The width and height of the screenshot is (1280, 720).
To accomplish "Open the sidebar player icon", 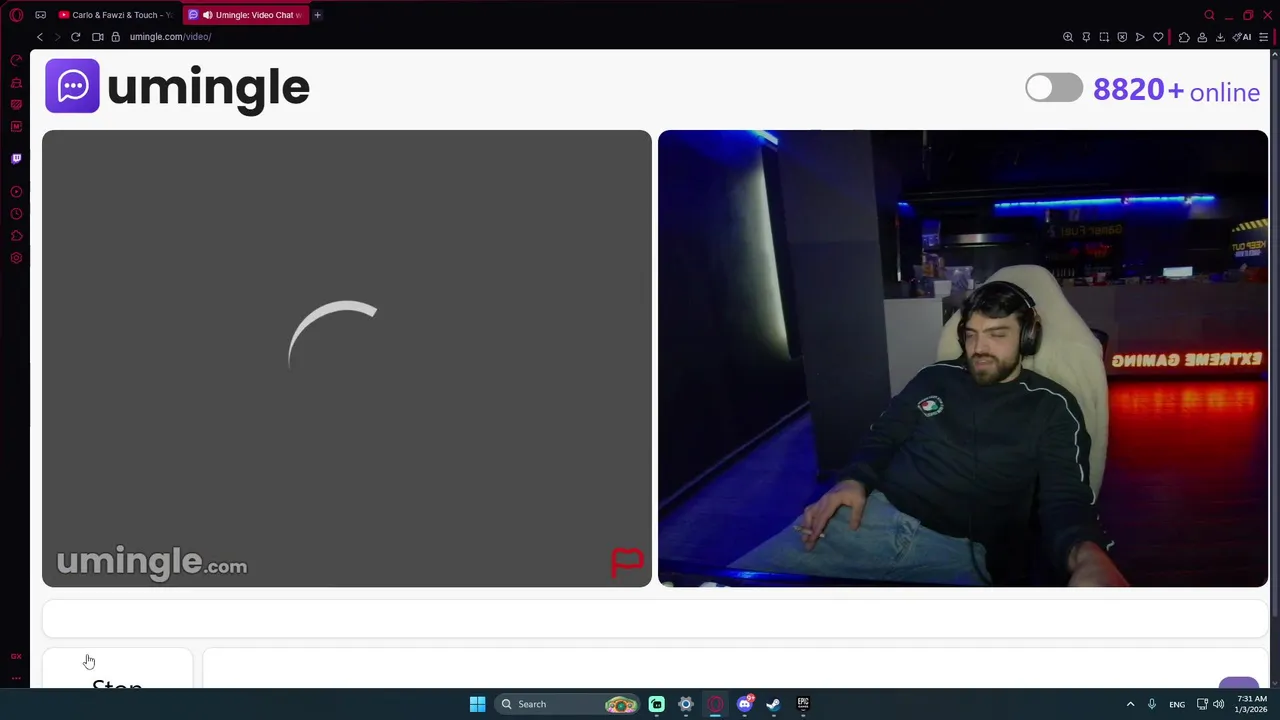I will pyautogui.click(x=16, y=192).
